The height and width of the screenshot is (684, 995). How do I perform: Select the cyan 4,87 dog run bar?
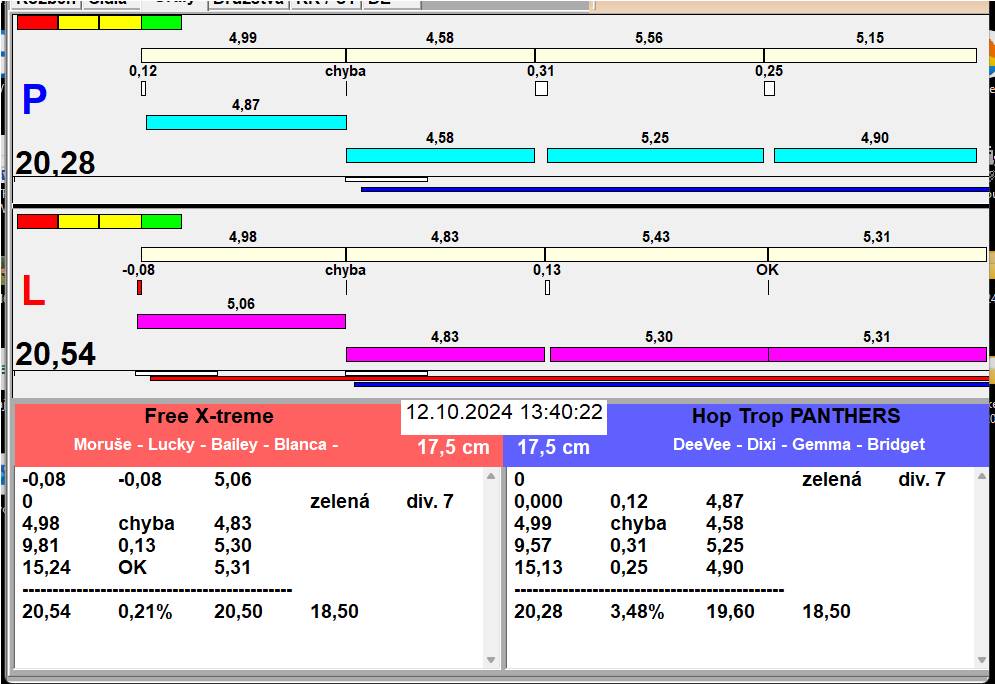(x=246, y=122)
